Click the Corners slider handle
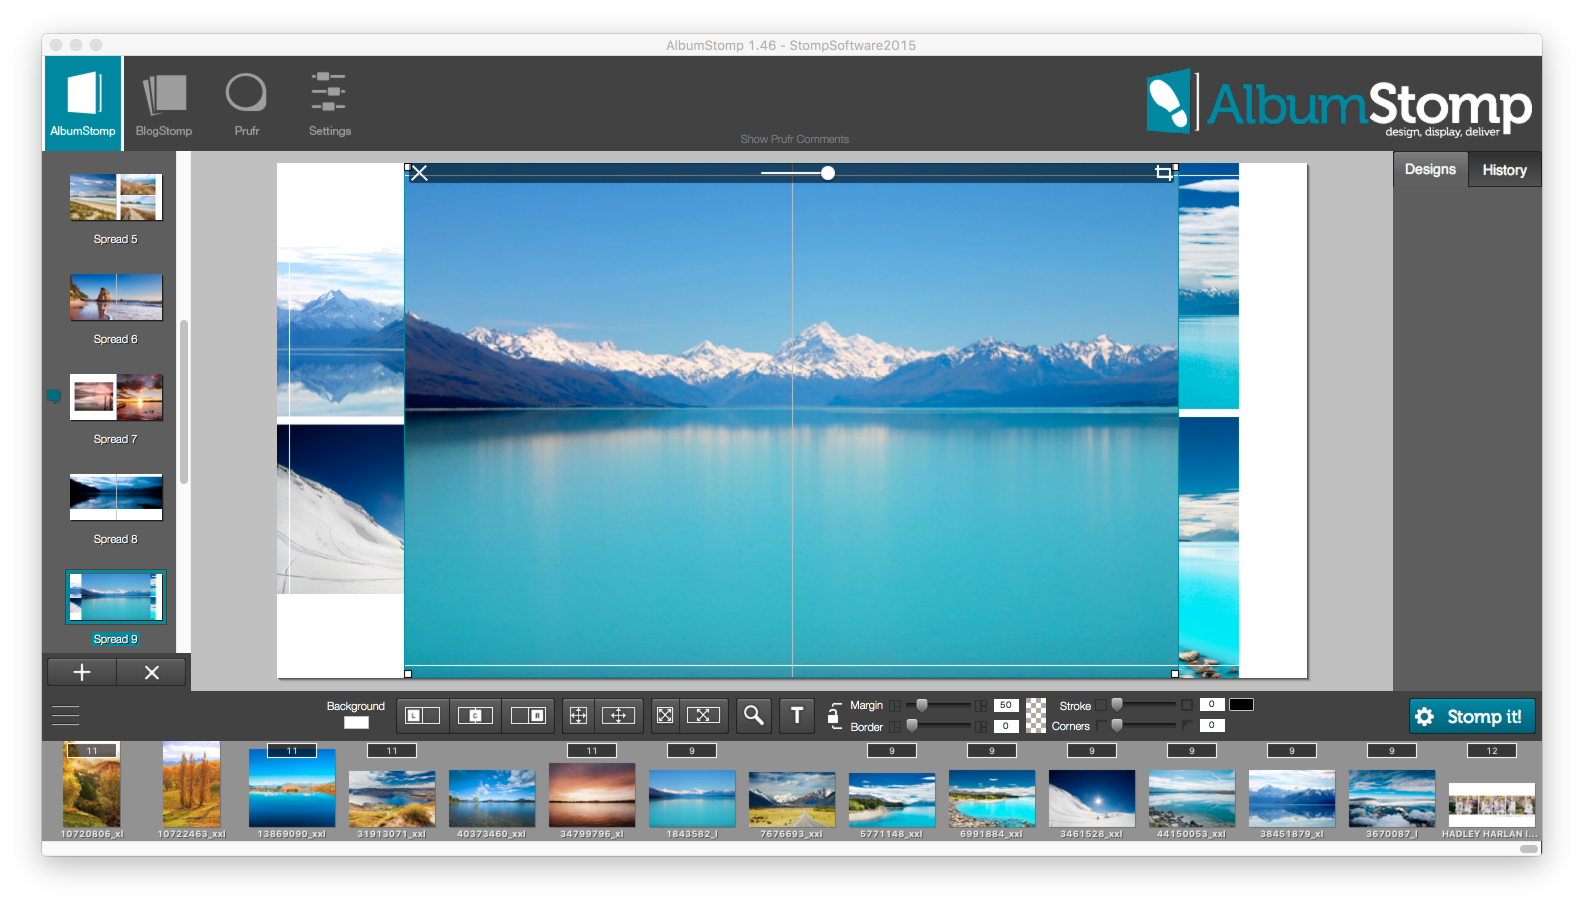 point(1117,726)
